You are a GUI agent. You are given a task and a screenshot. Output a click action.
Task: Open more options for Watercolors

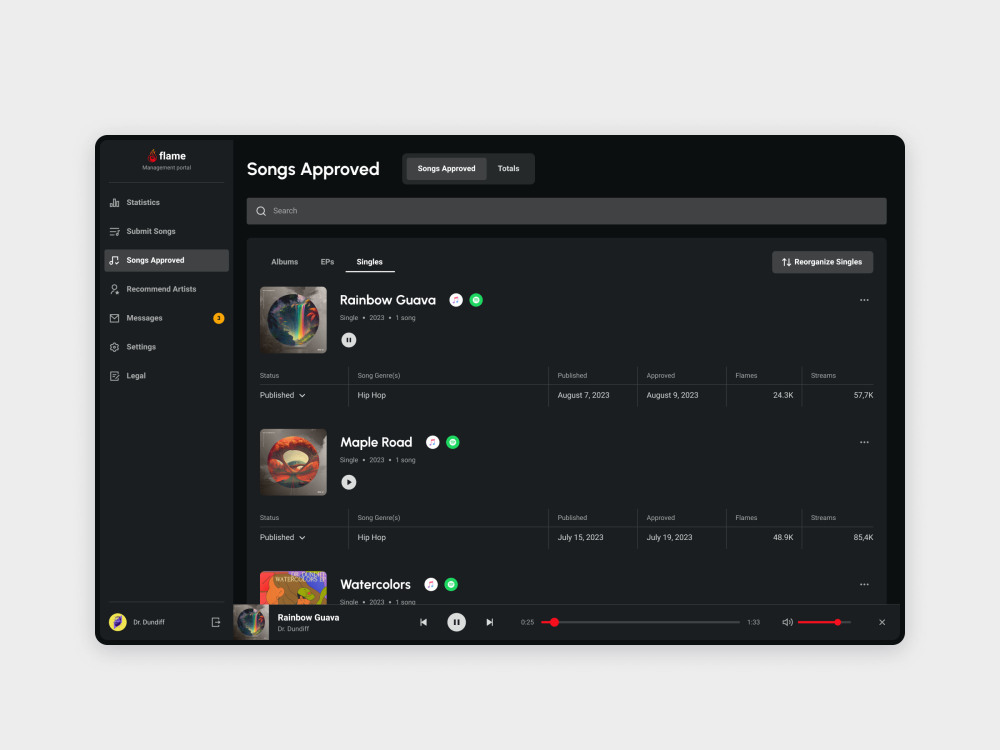864,584
